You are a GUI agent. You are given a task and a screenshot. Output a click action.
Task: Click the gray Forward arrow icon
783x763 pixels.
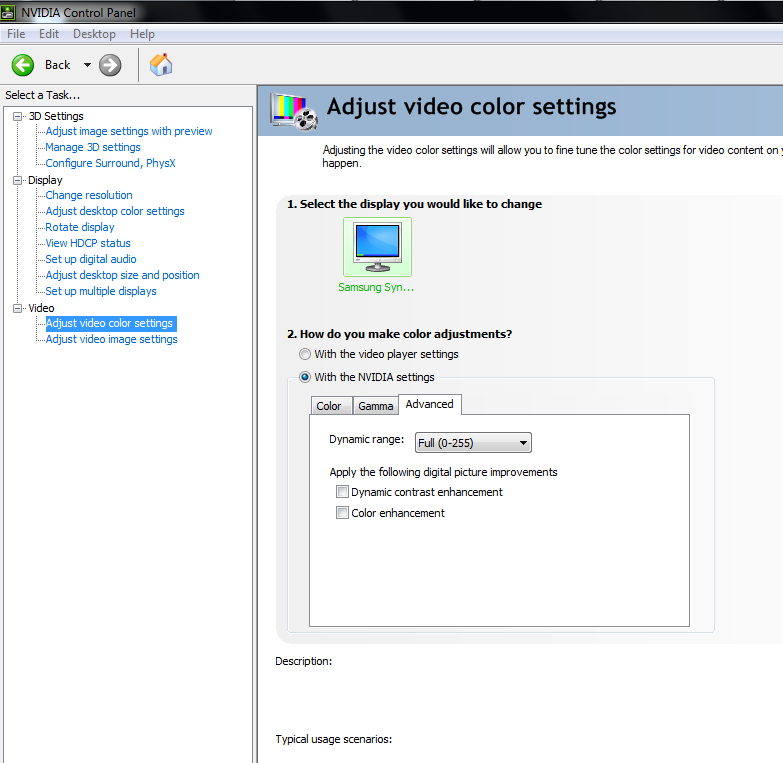point(110,65)
